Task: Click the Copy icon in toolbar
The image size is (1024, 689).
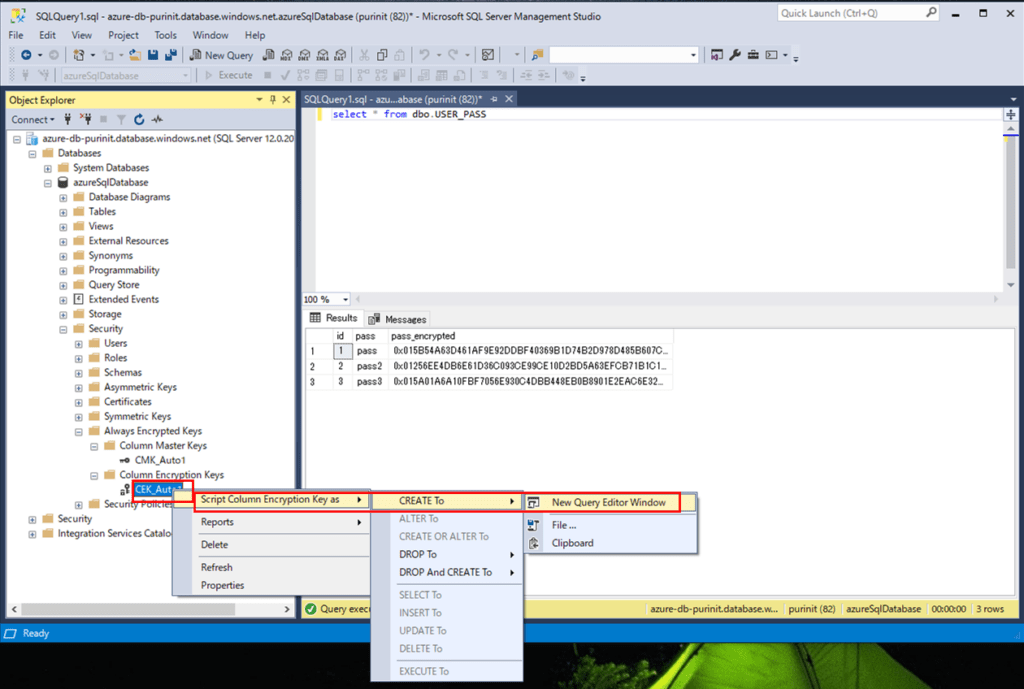Action: coord(382,56)
